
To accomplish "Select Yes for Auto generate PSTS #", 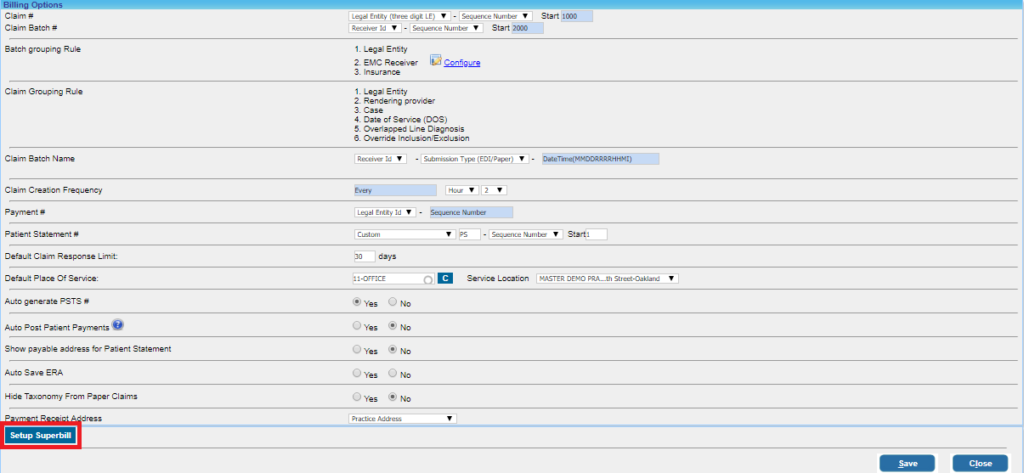I will 357,302.
